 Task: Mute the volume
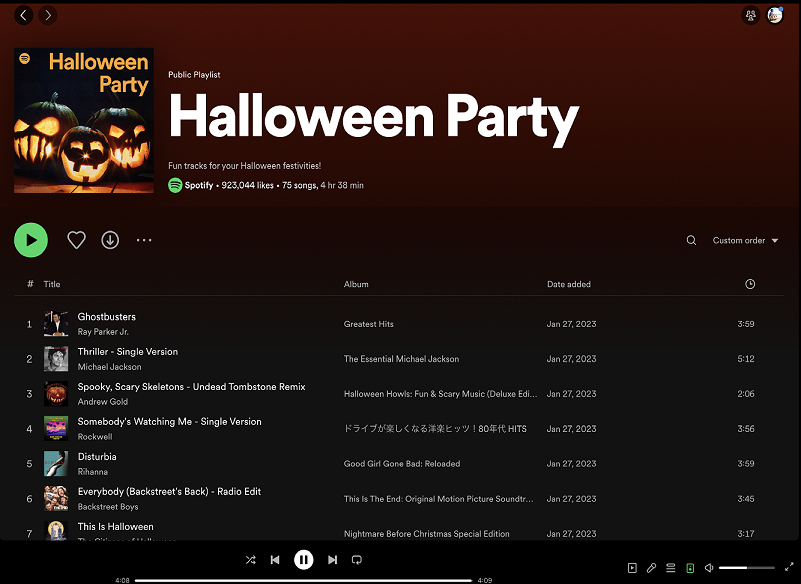click(x=710, y=567)
